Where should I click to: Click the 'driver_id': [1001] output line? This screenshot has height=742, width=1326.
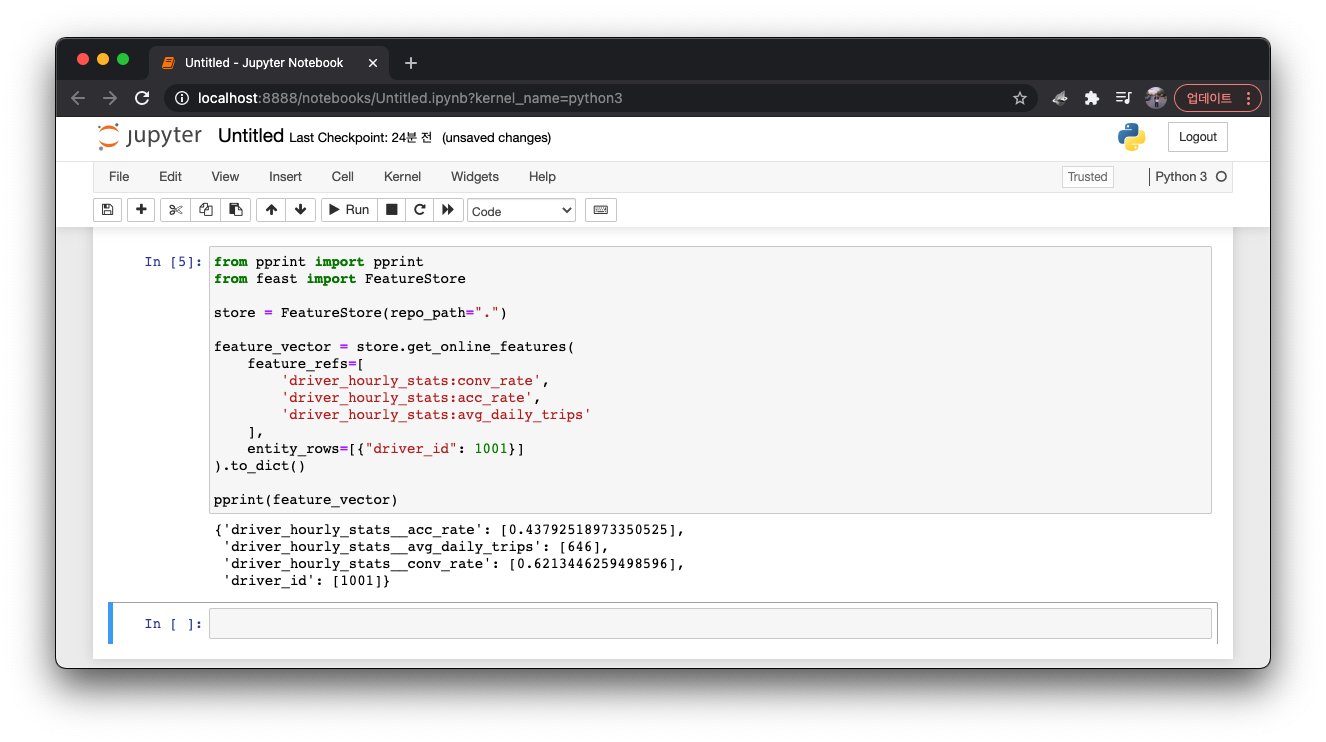[306, 580]
